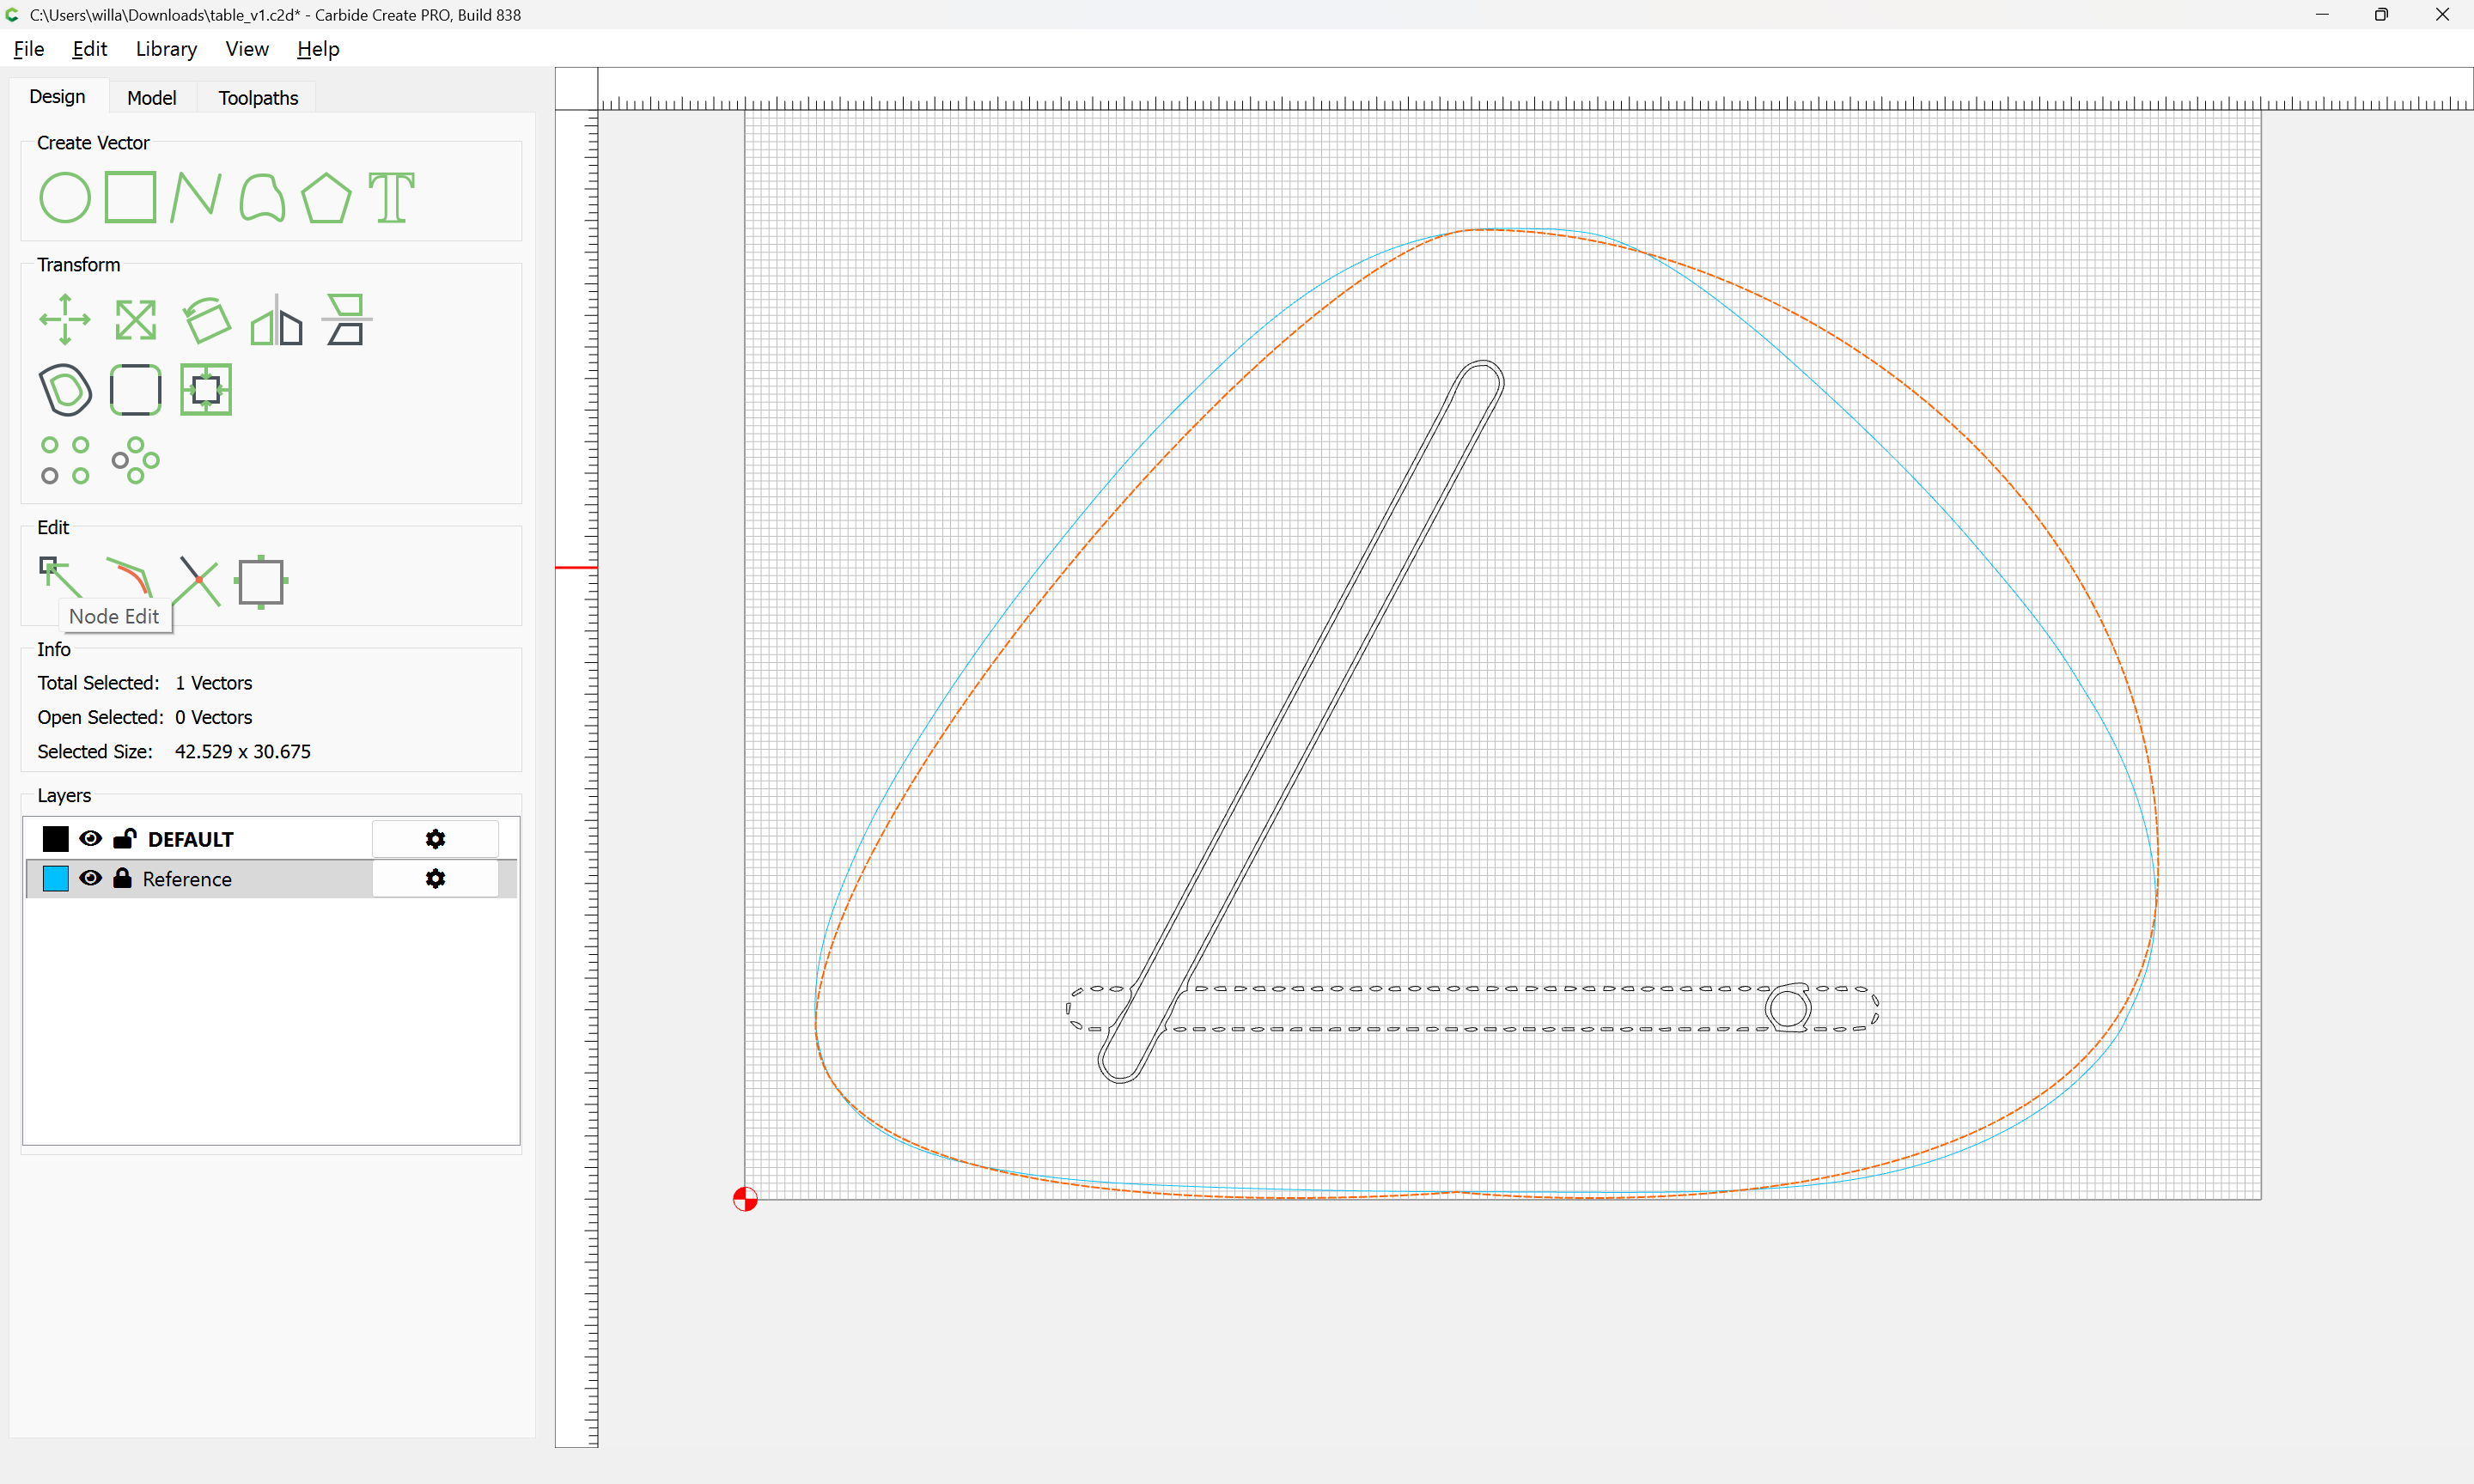Screen dimensions: 2474x1484
Task: Click the Move transform icon
Action: pos(65,320)
